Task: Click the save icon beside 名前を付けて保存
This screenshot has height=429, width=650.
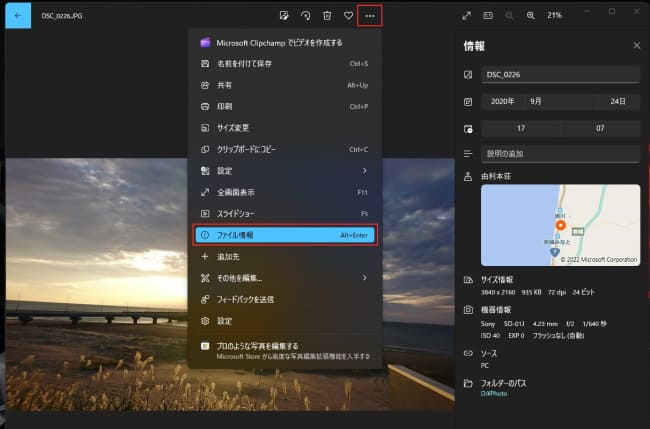Action: 205,64
